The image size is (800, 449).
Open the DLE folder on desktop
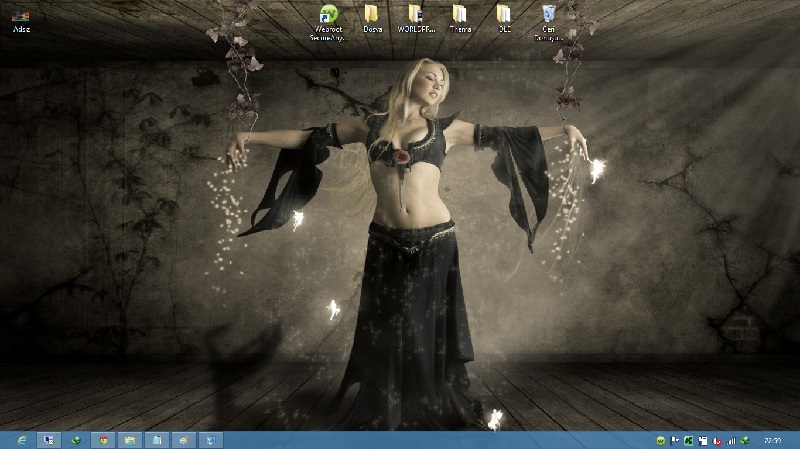click(504, 16)
